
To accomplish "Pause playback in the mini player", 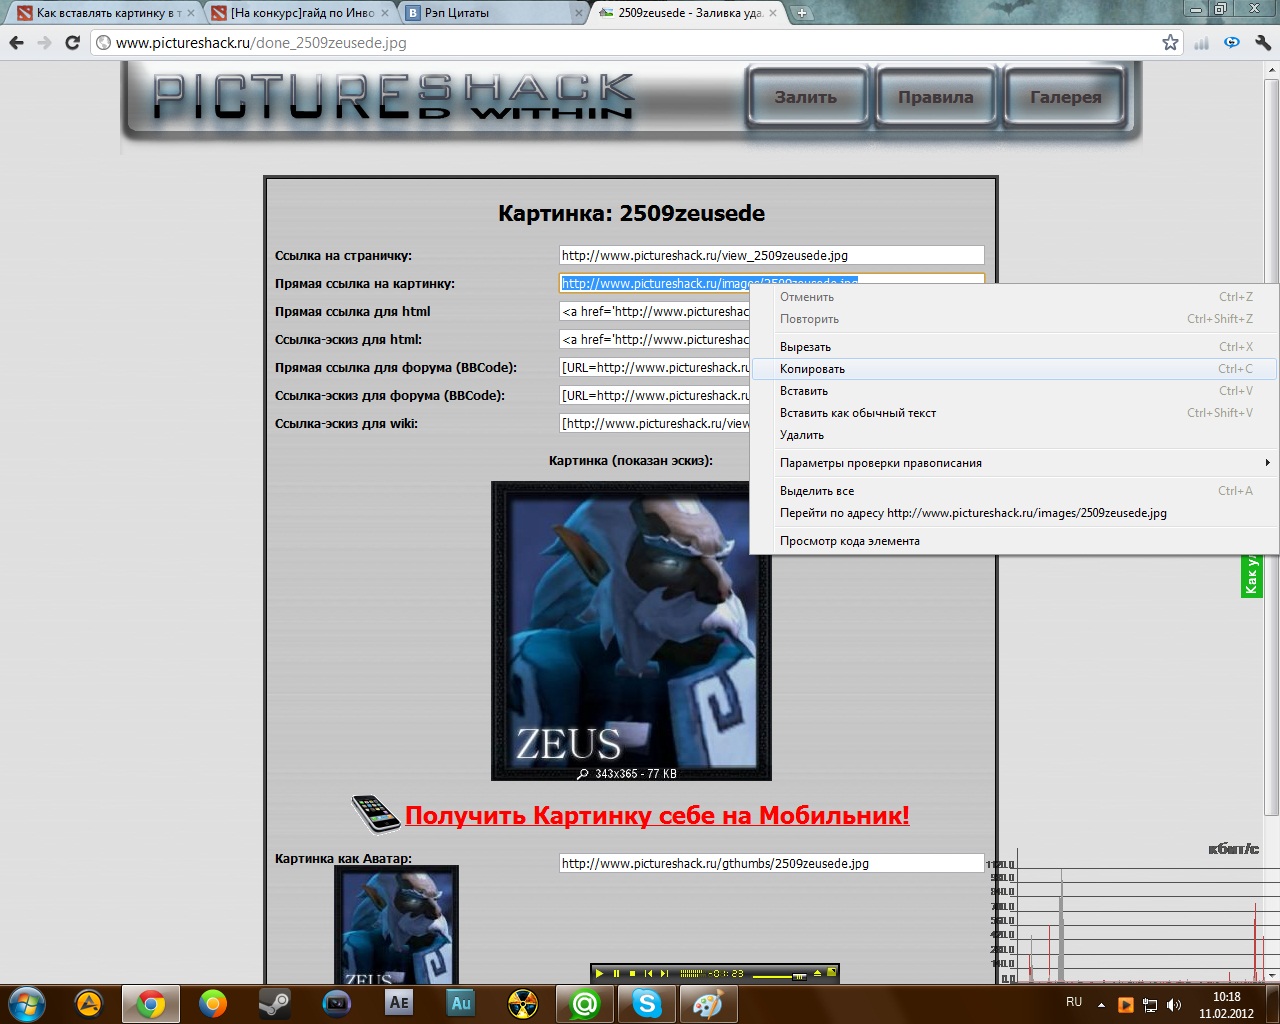I will (616, 973).
